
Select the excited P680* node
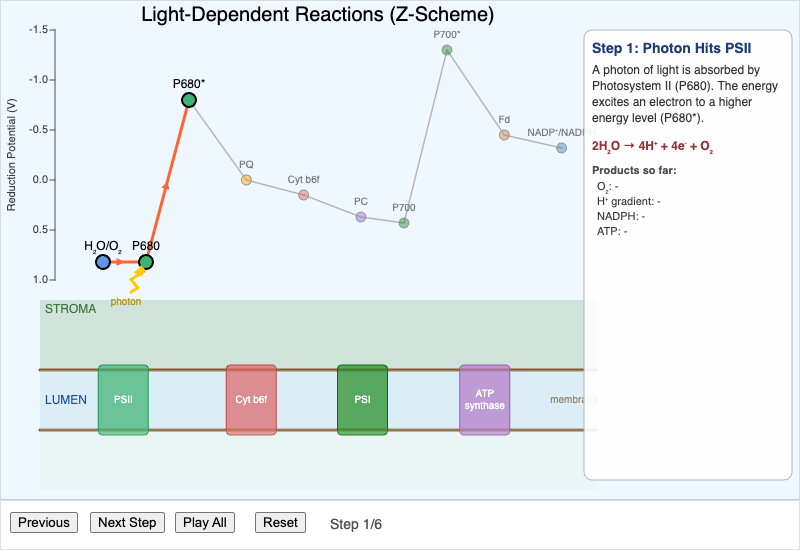(x=189, y=100)
